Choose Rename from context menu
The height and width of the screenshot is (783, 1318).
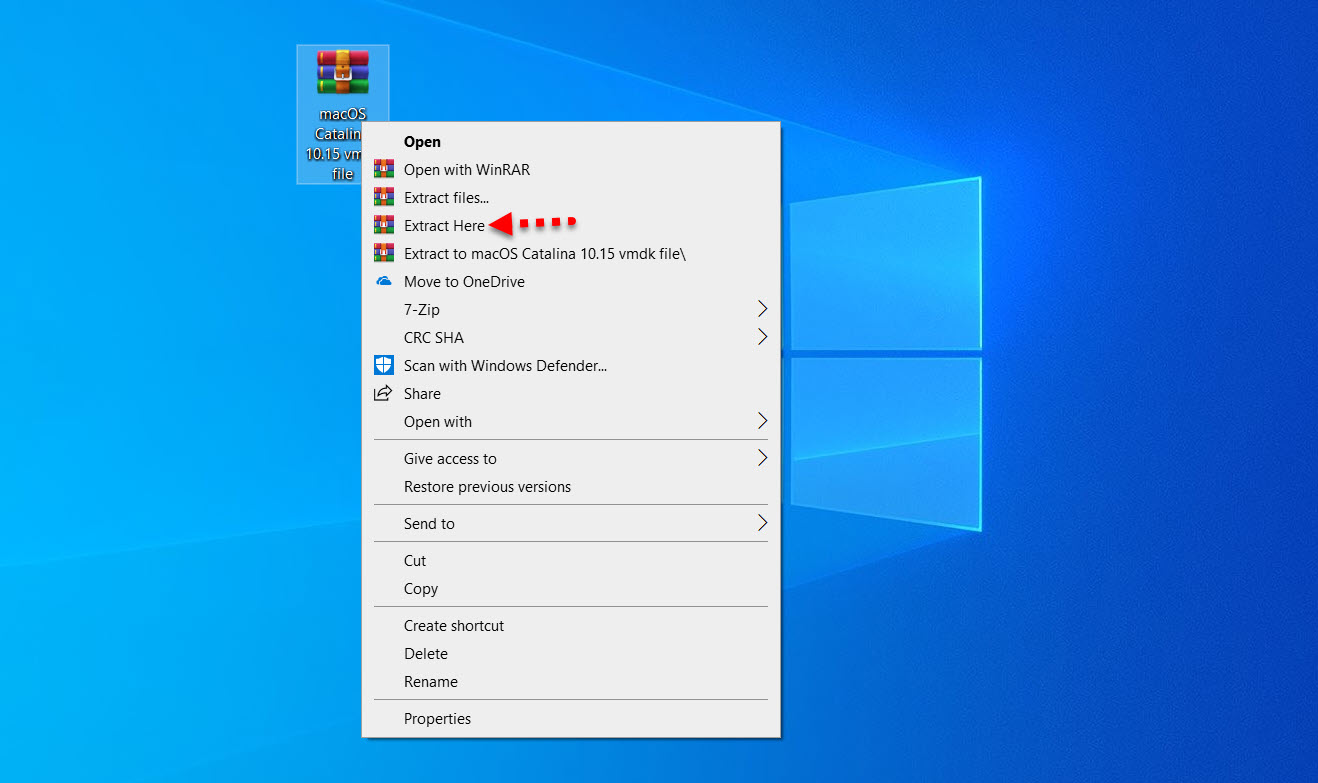[x=570, y=682]
